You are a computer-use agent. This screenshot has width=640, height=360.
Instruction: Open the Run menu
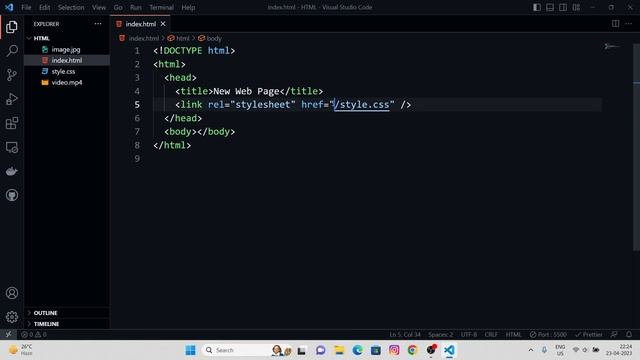click(x=136, y=7)
